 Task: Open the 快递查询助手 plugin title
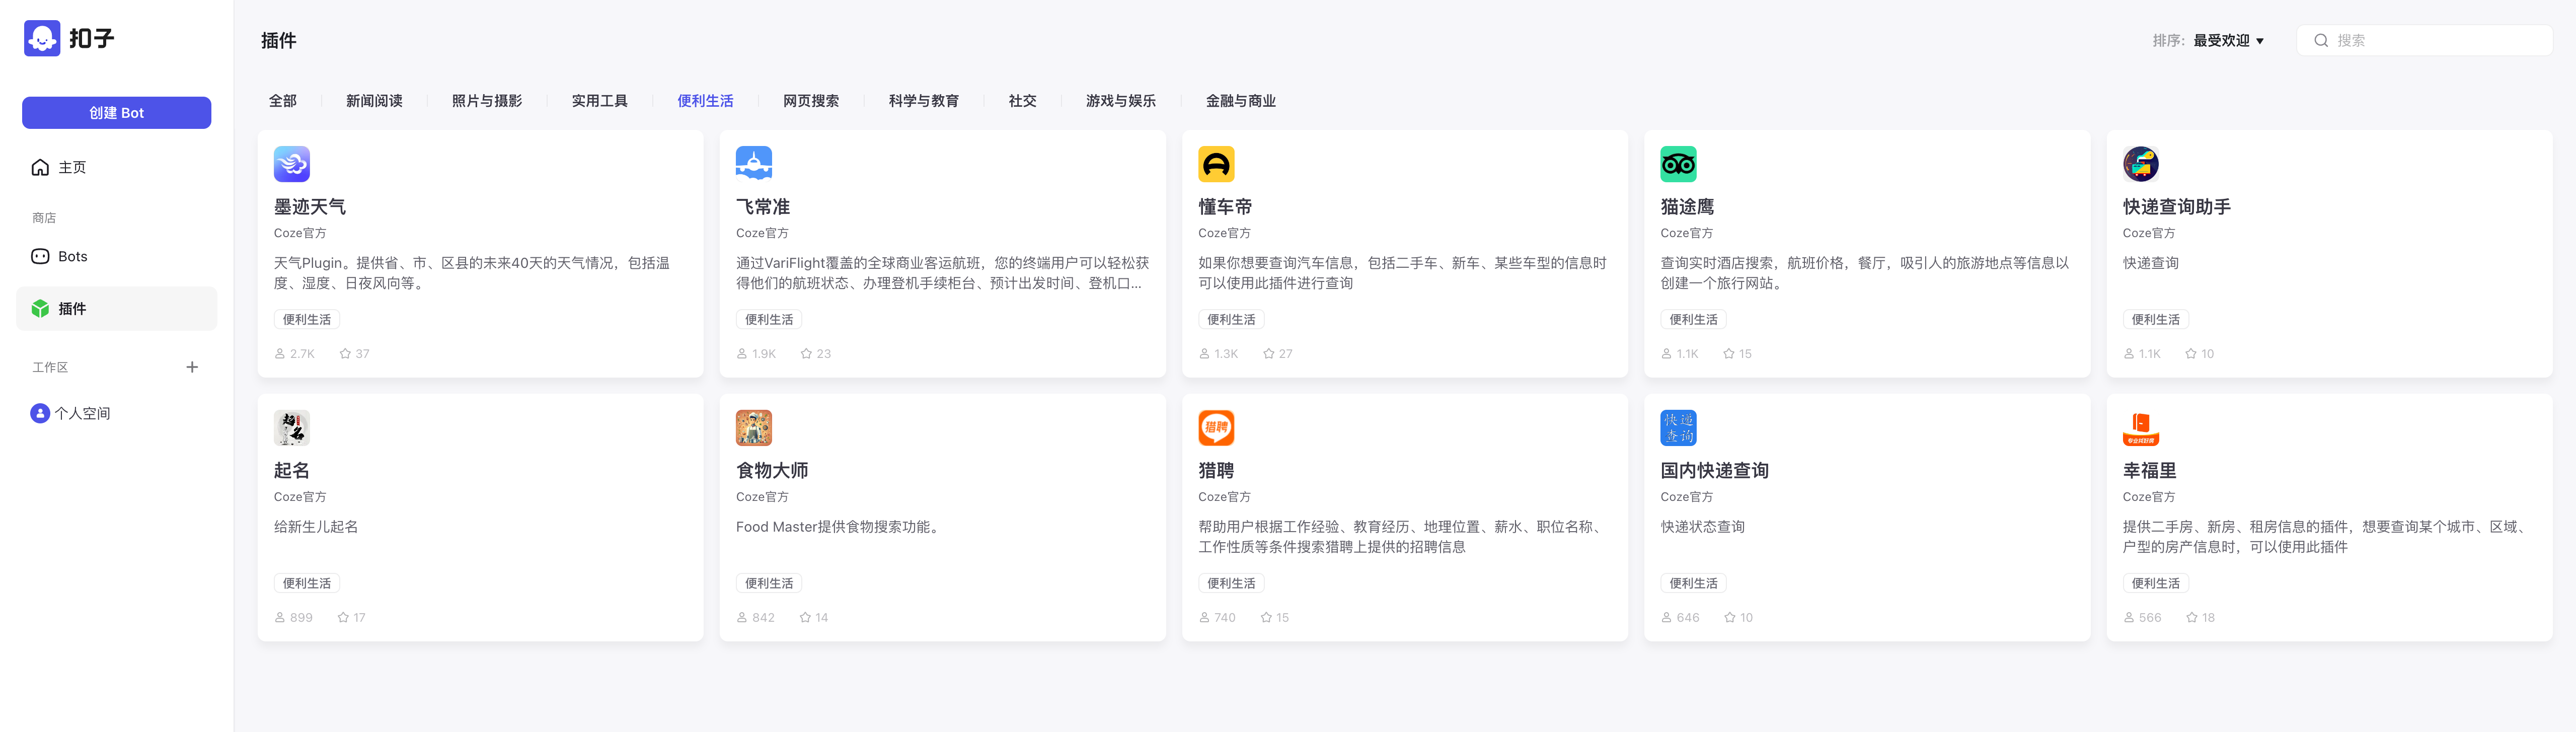pos(2177,207)
